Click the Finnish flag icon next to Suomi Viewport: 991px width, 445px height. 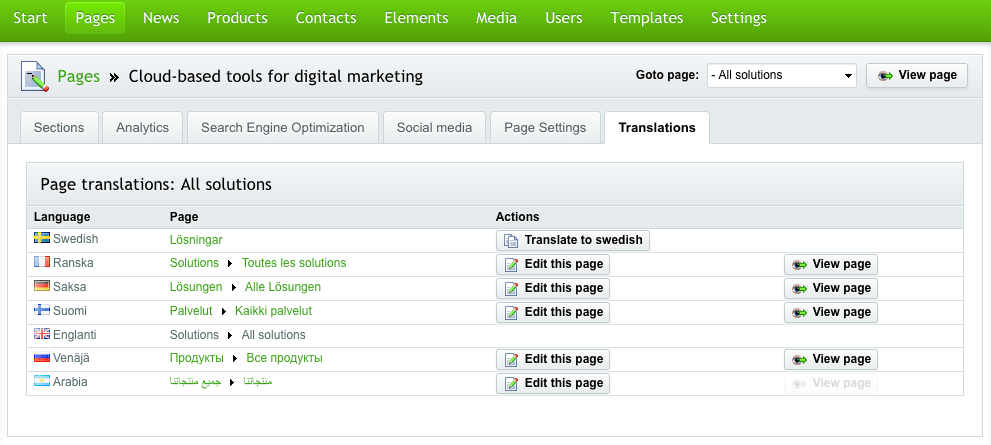[x=42, y=310]
